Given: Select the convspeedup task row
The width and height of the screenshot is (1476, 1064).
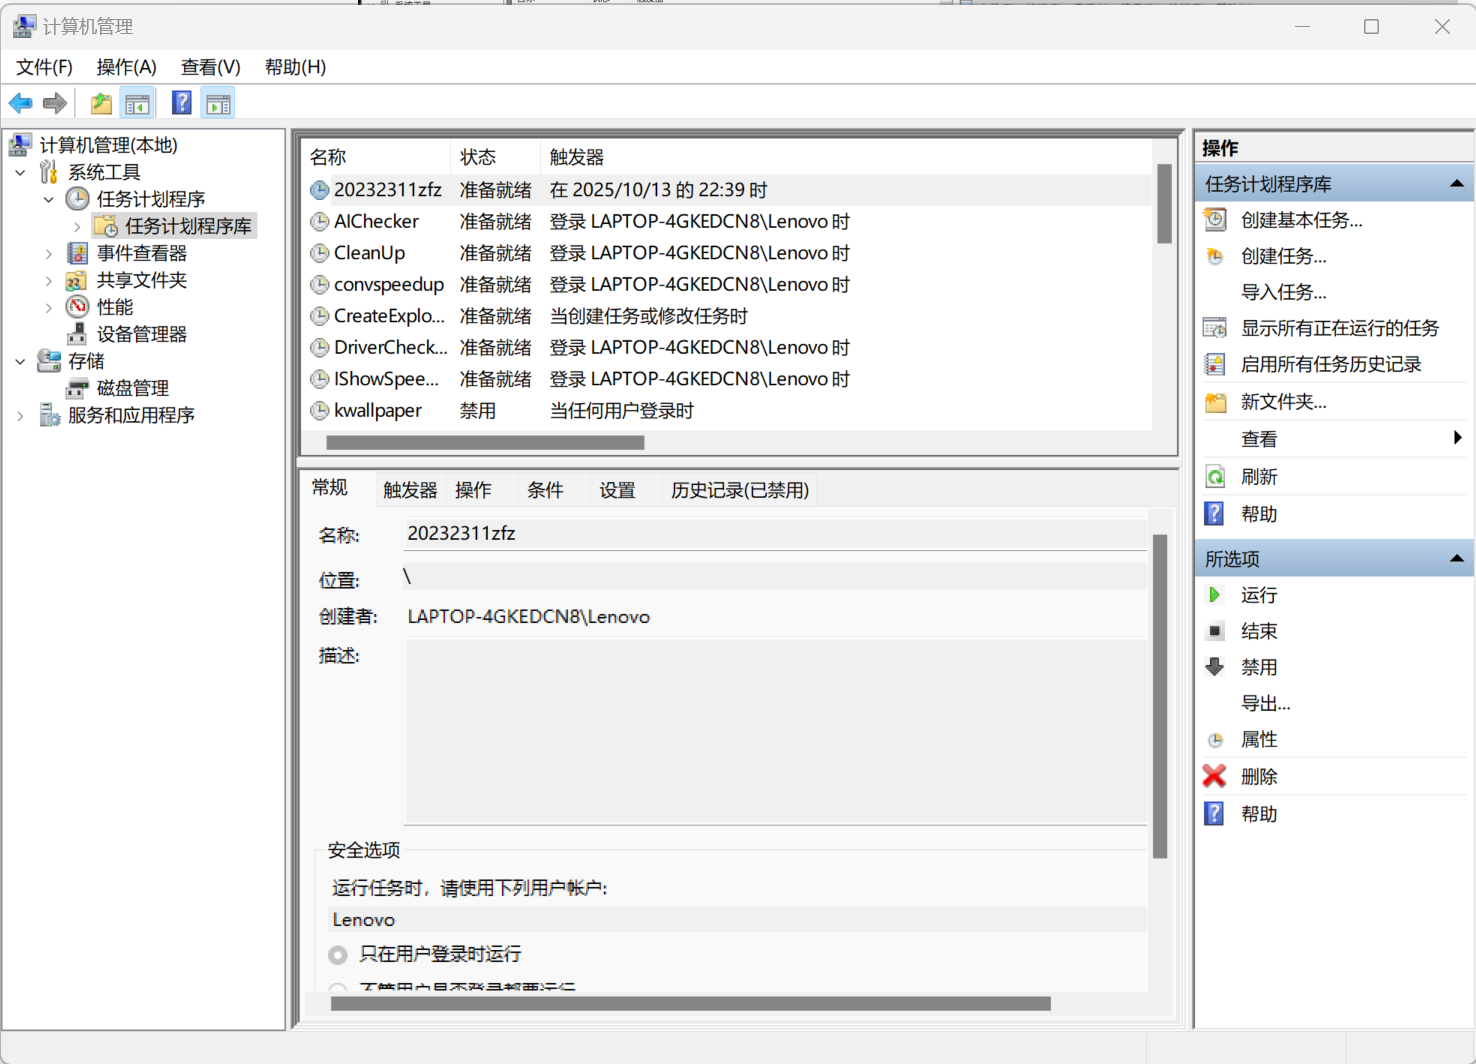Looking at the screenshot, I should (728, 285).
